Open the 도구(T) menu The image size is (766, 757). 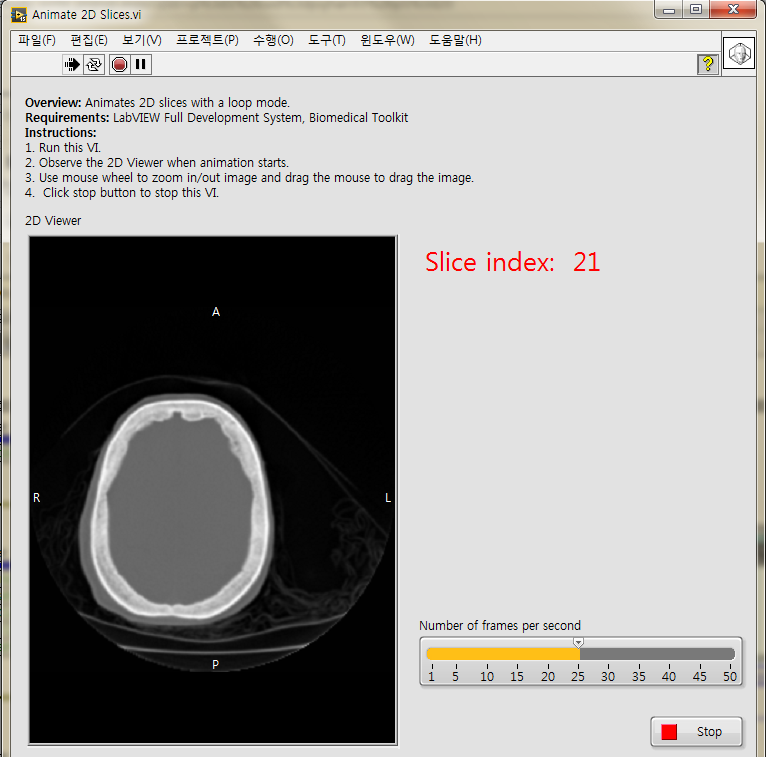[x=327, y=40]
